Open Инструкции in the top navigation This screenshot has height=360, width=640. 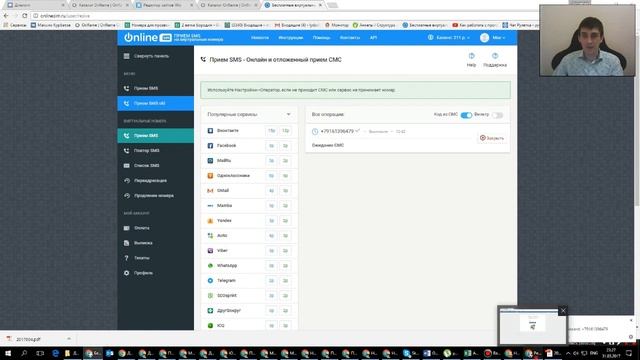tap(291, 38)
